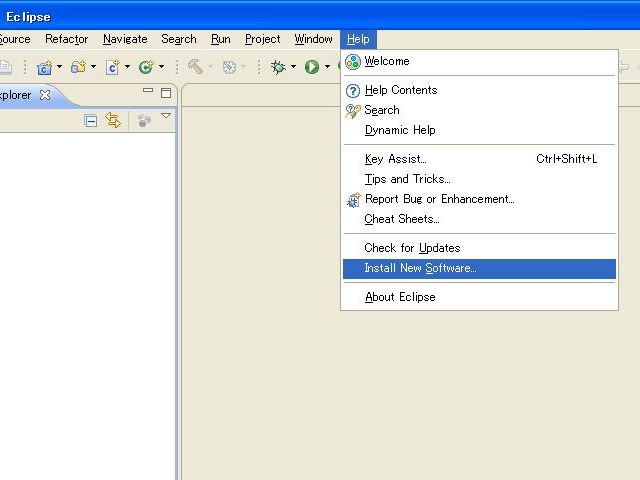Click the Build hammer icon
640x480 pixels.
(x=196, y=67)
